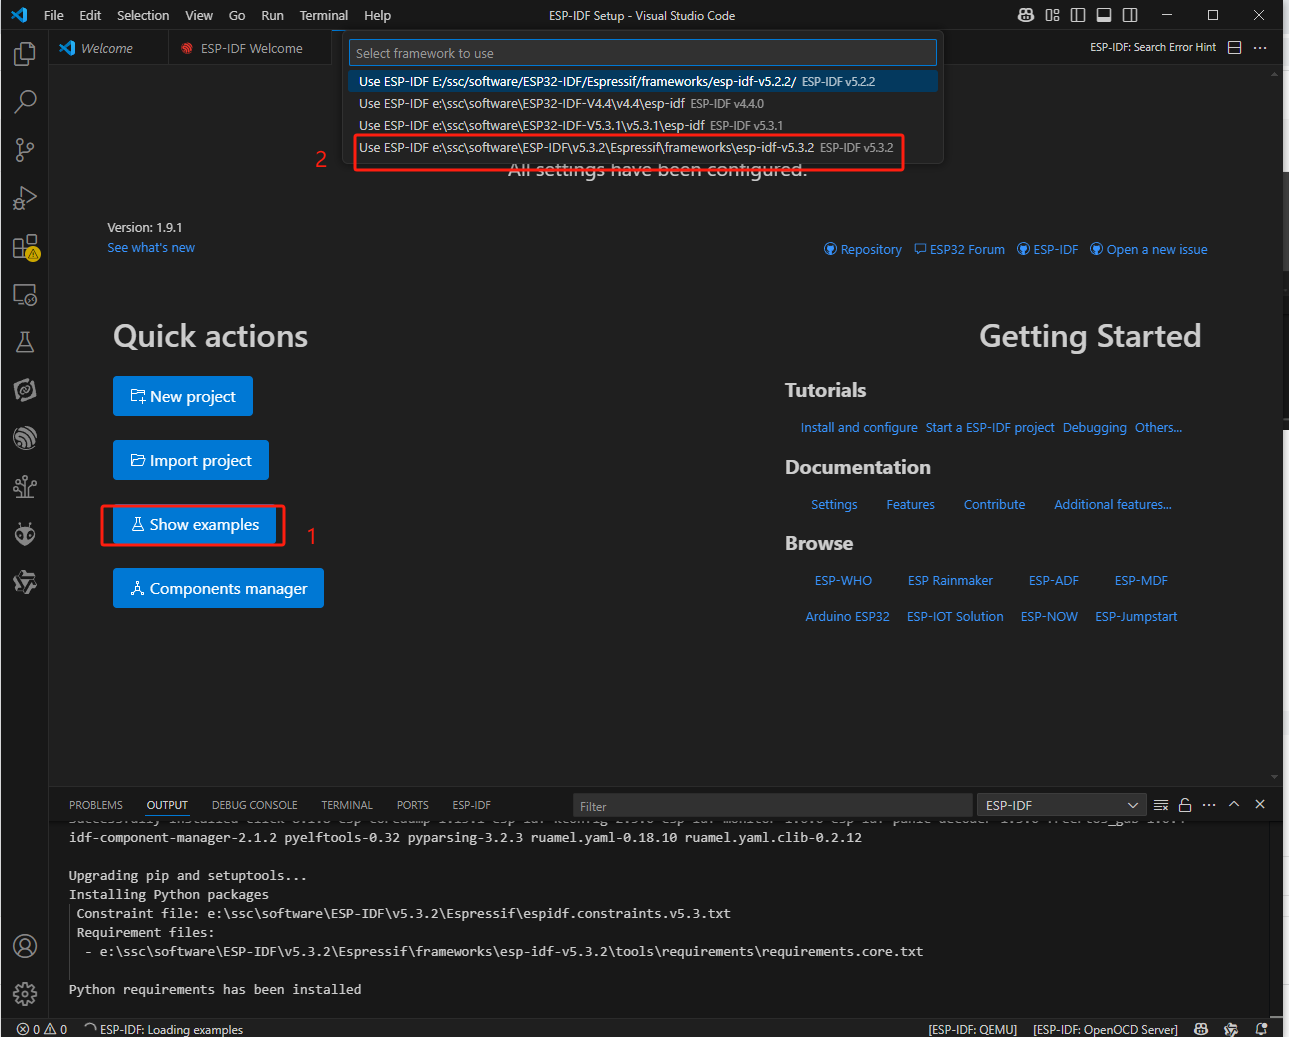This screenshot has width=1289, height=1037.
Task: Switch to the ESP-IDF Welcome tab
Action: coord(251,48)
